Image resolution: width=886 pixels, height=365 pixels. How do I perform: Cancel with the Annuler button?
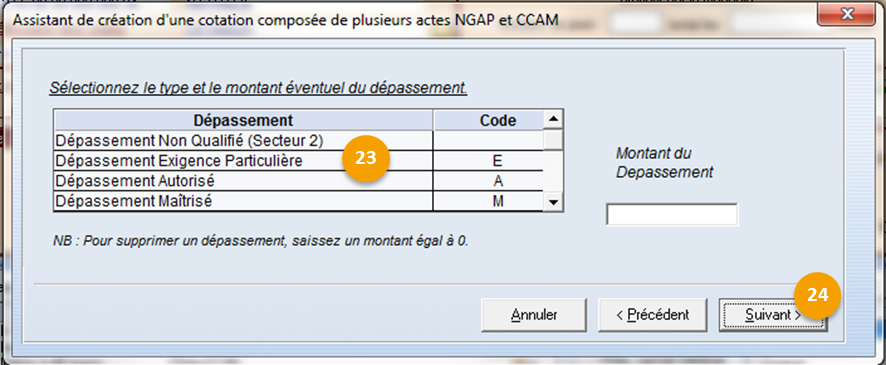[x=534, y=315]
